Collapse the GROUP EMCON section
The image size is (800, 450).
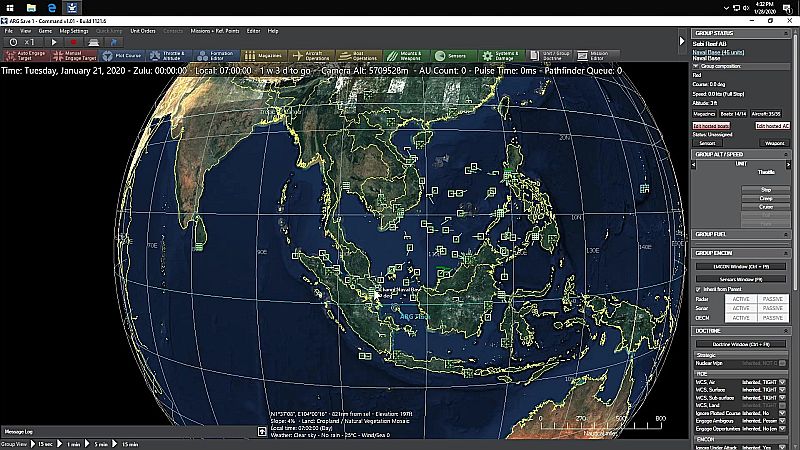(x=786, y=253)
